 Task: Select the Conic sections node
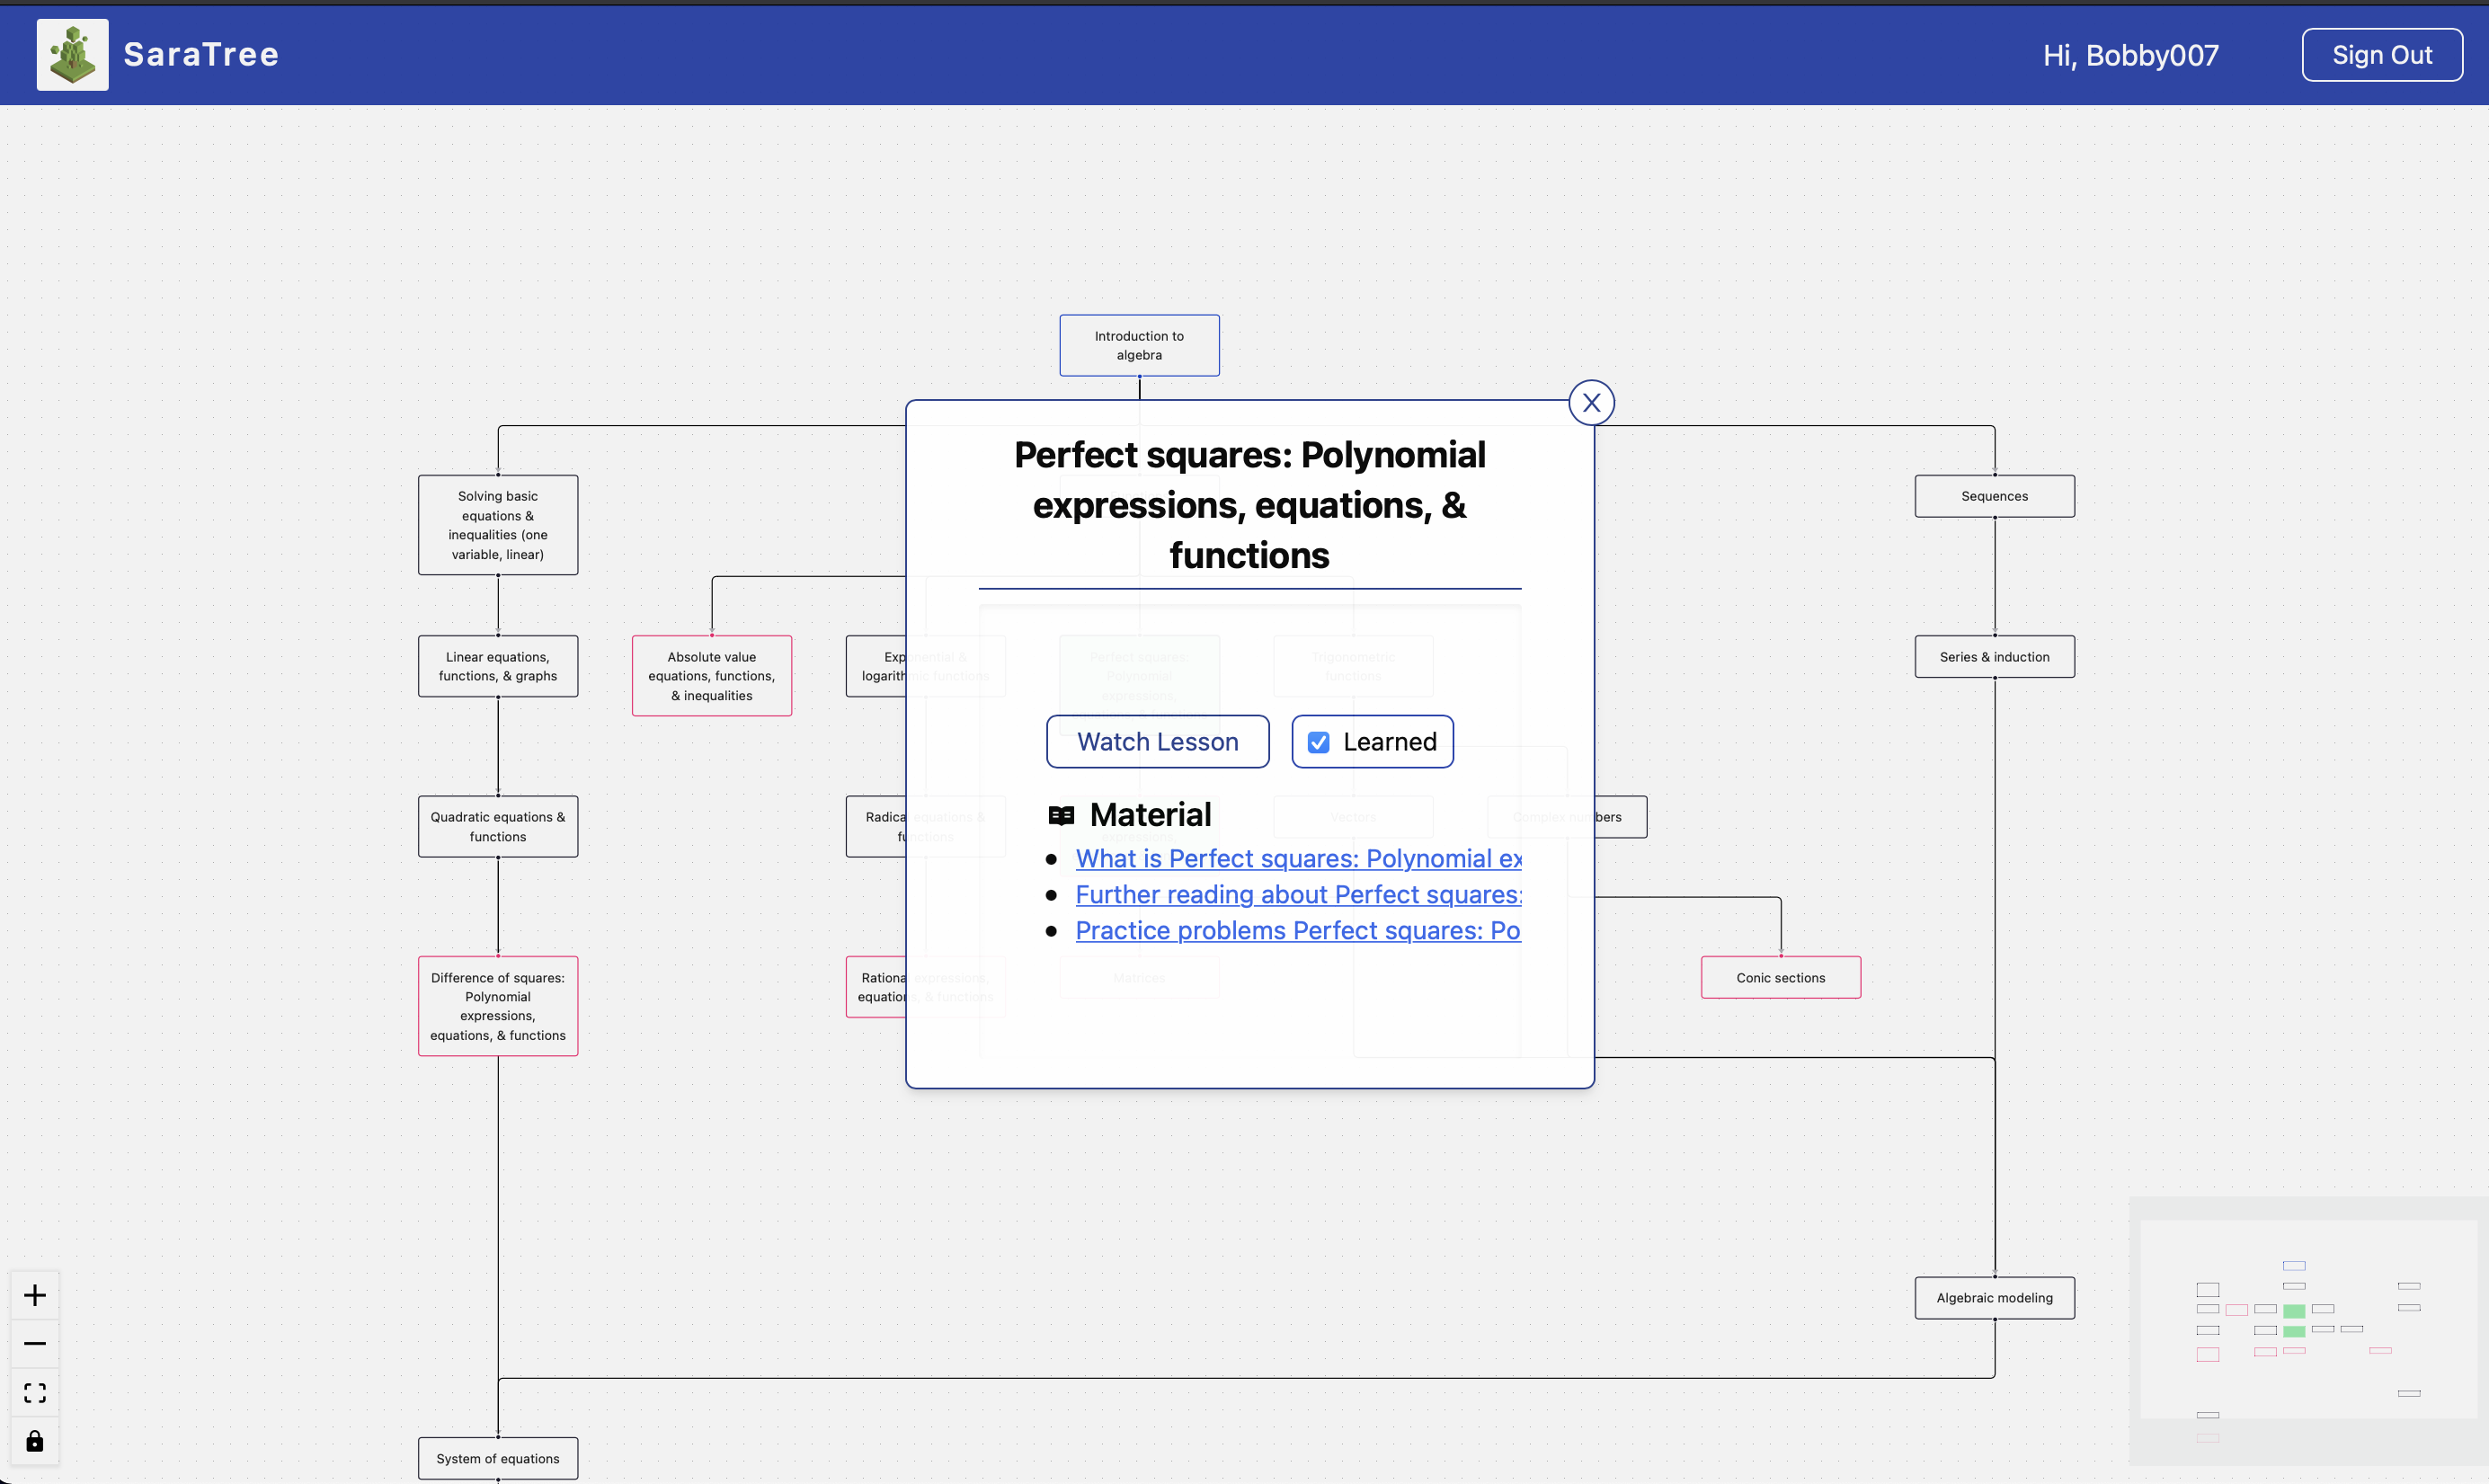click(1780, 977)
